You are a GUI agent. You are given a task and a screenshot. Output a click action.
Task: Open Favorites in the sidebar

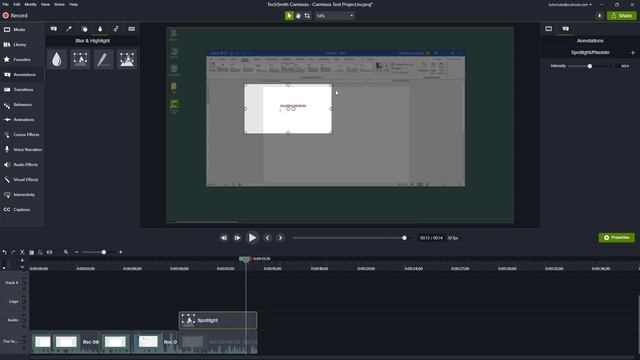[16, 60]
